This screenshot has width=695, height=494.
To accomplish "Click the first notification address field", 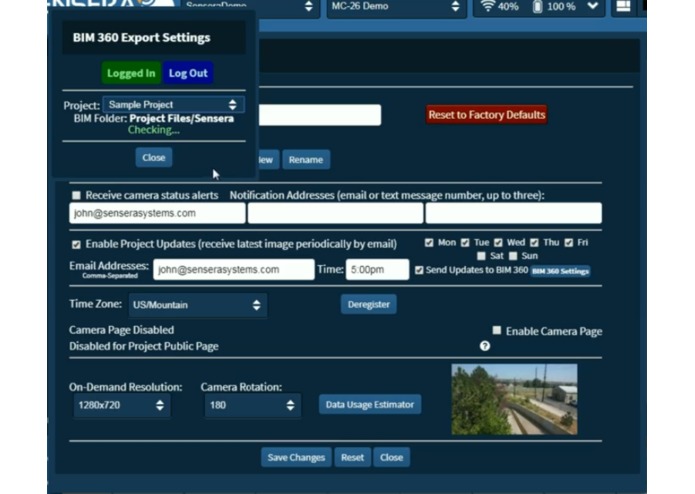I will [157, 213].
